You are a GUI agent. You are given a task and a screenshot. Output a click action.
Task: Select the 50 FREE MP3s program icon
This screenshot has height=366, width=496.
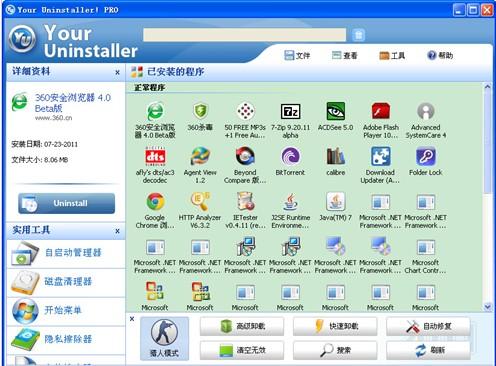pyautogui.click(x=245, y=111)
